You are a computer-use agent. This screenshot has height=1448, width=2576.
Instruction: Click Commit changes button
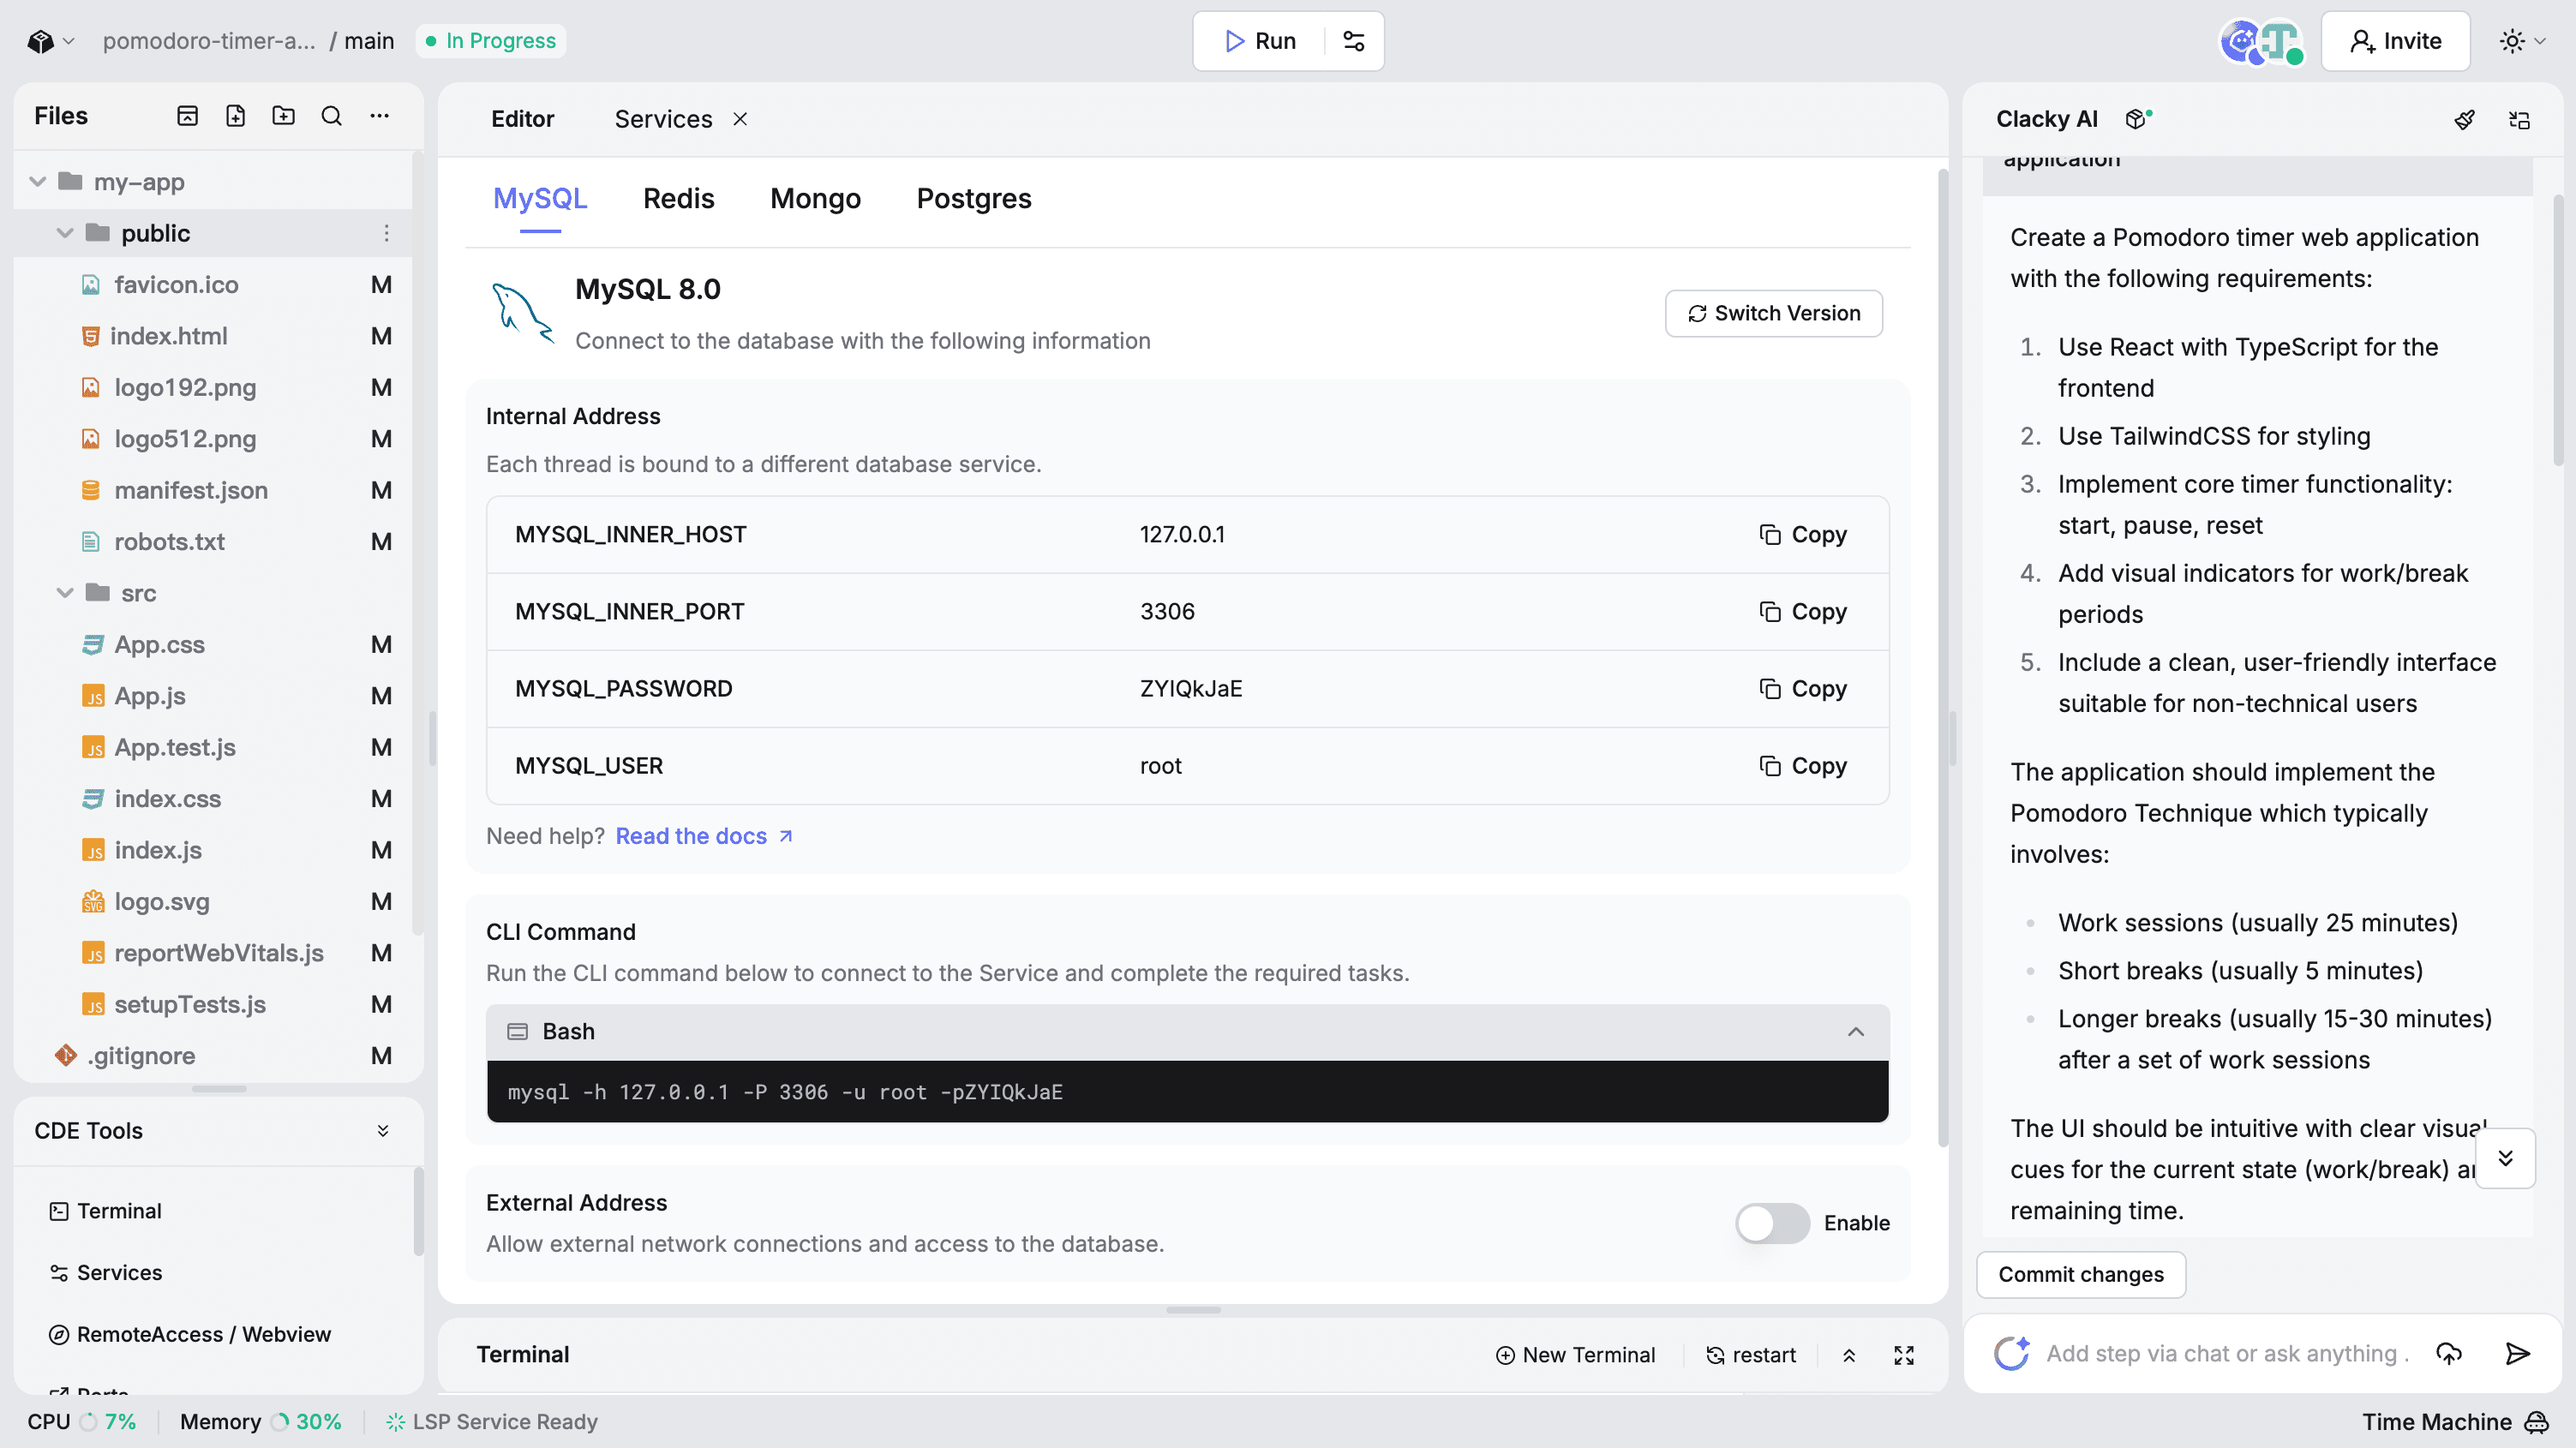2080,1274
